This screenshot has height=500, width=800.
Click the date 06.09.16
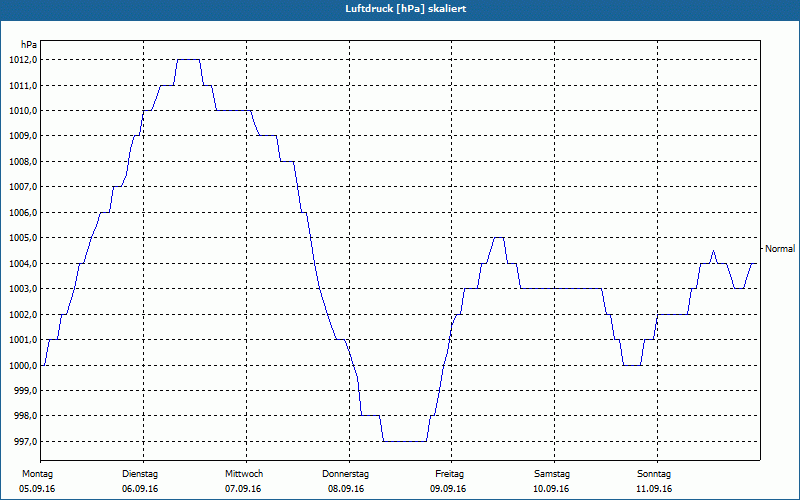point(140,489)
